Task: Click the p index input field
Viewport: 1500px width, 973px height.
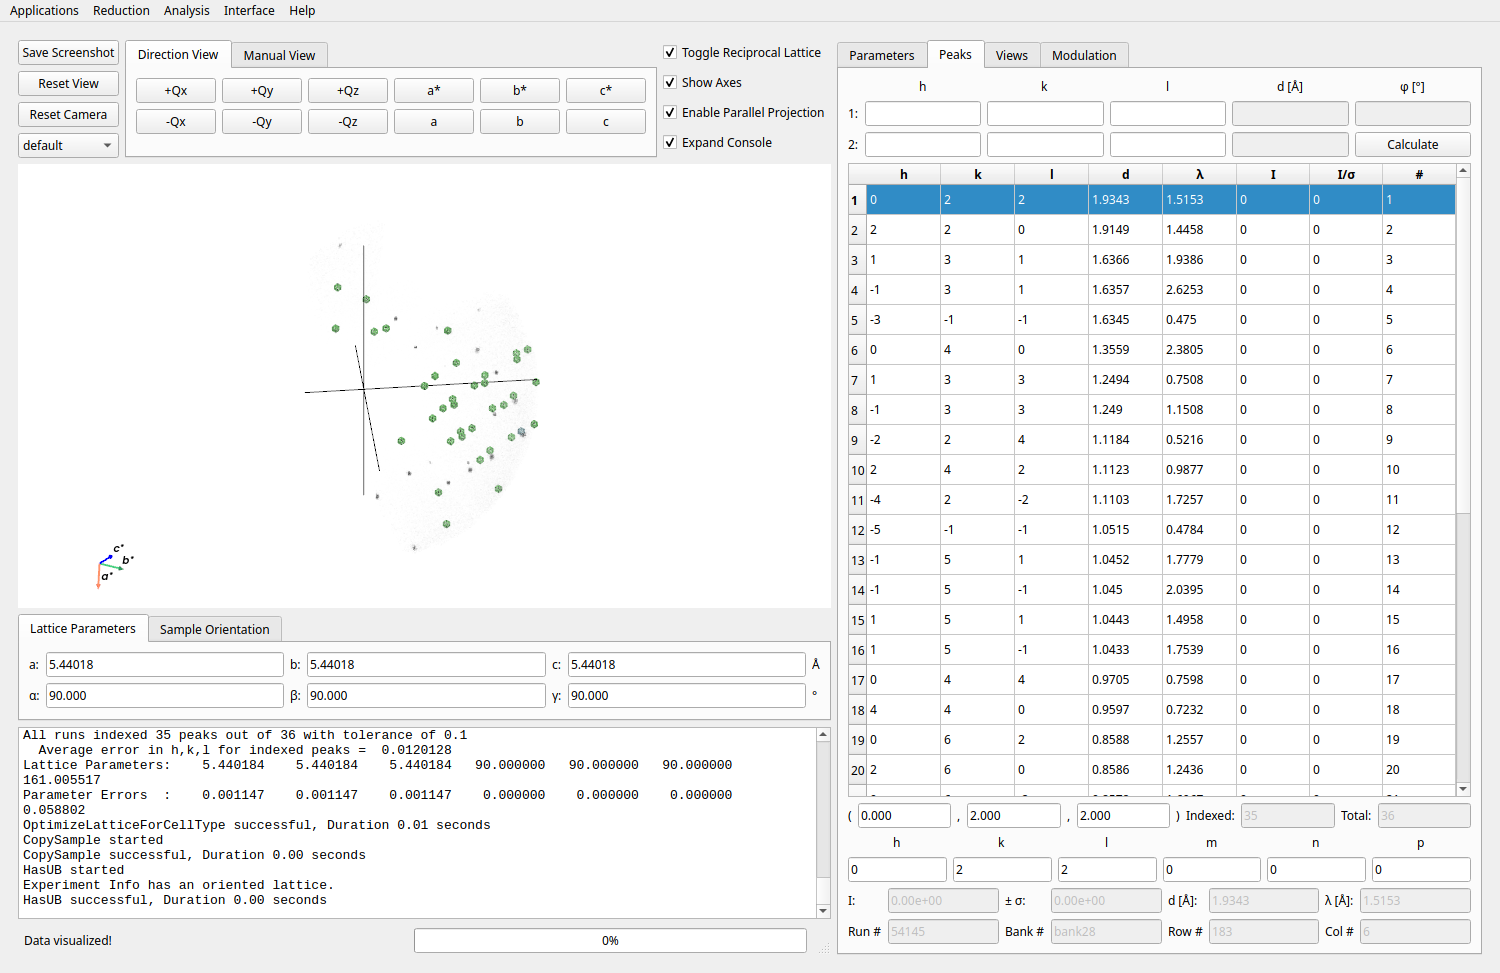Action: click(x=1421, y=870)
